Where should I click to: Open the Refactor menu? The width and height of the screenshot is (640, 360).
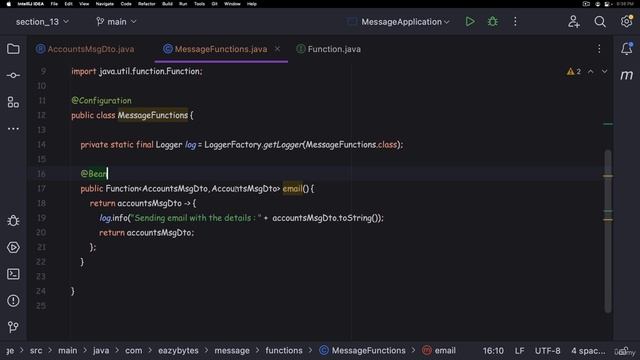[x=147, y=4]
